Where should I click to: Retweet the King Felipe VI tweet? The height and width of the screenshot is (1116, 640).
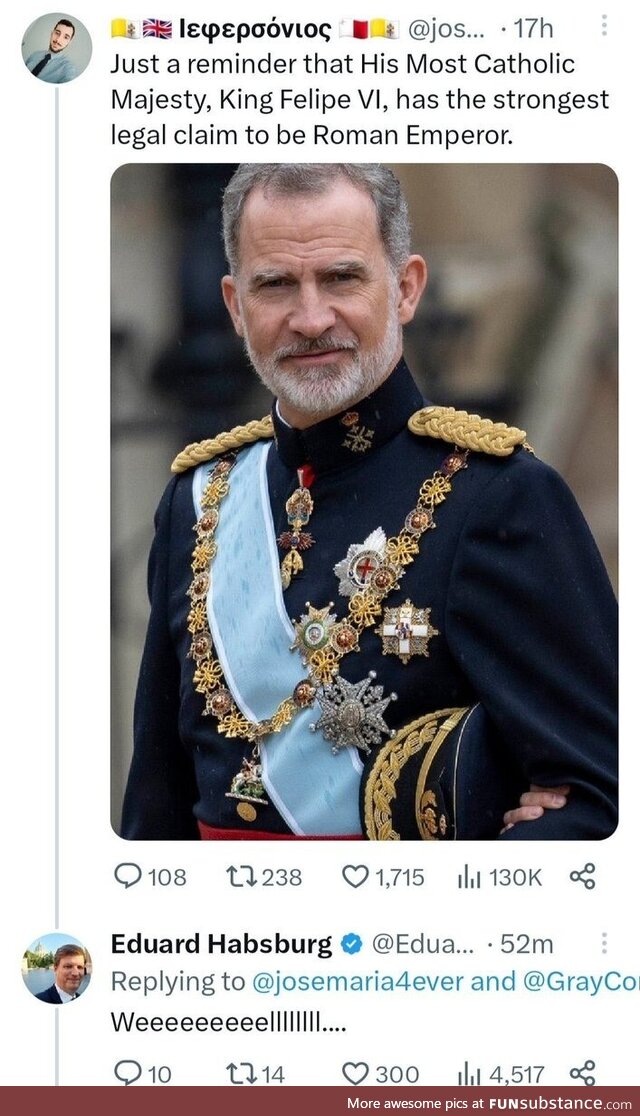tap(241, 877)
